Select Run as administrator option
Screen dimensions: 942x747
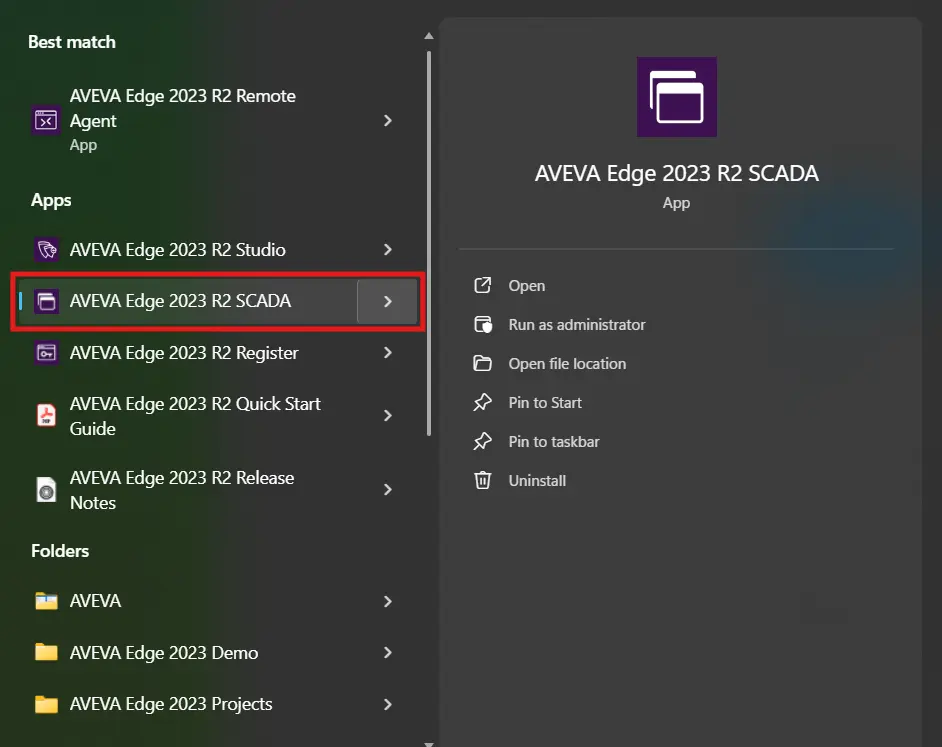(576, 325)
